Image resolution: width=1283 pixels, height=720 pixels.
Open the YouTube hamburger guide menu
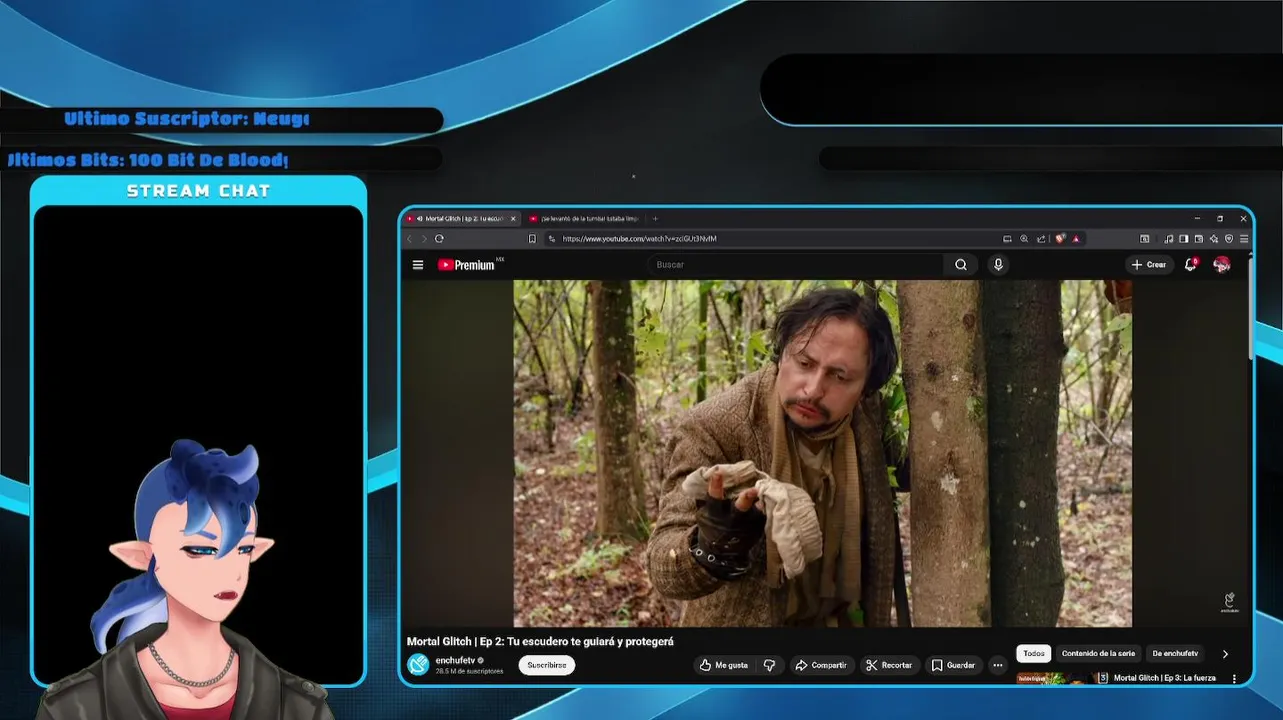[418, 265]
